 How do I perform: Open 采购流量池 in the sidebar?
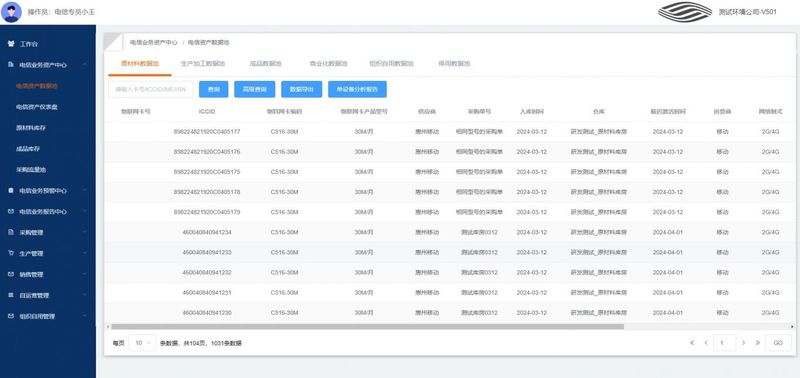tap(31, 169)
